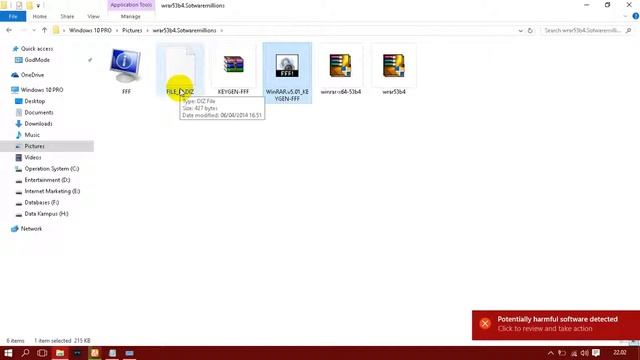Open the Windows Start menu
The image size is (640, 360).
8,353
